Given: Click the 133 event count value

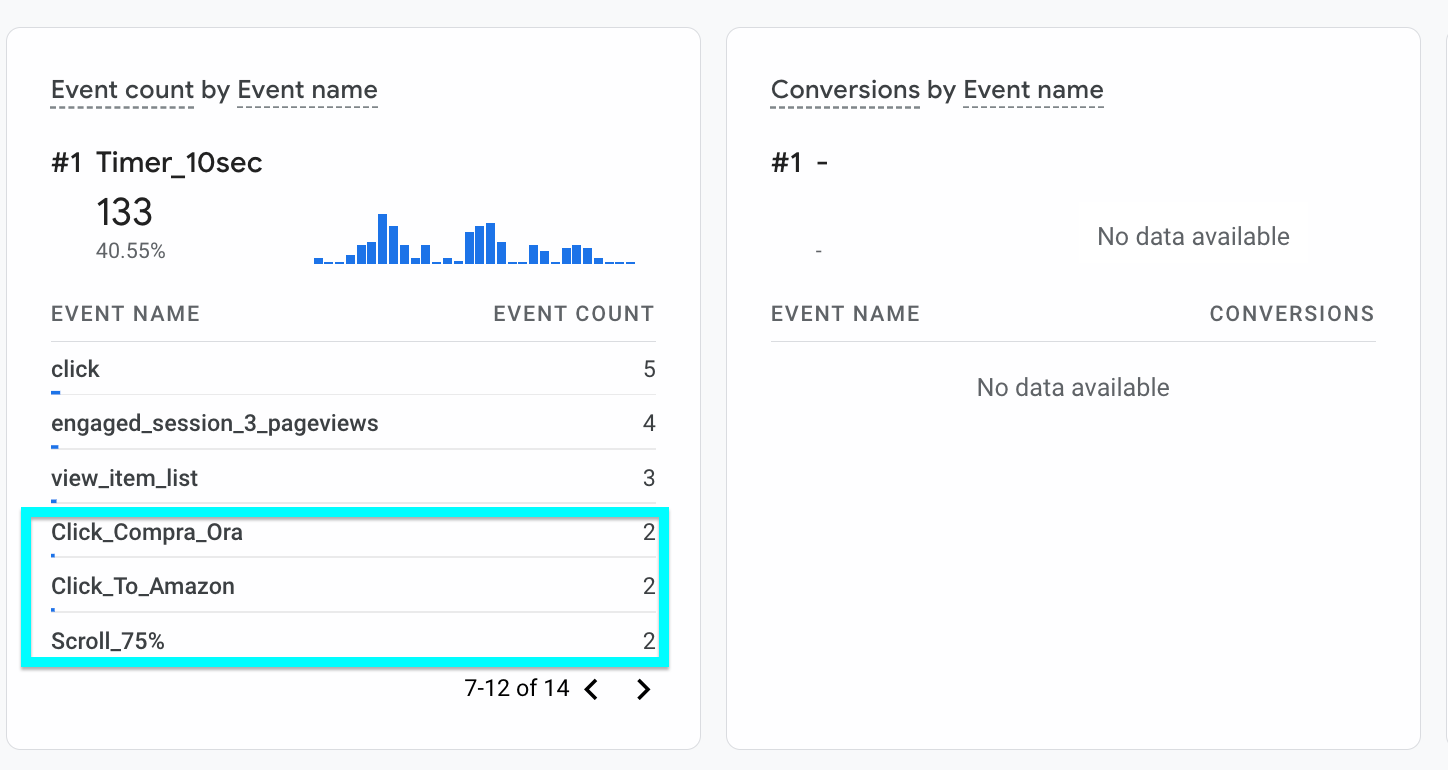Looking at the screenshot, I should pos(124,212).
